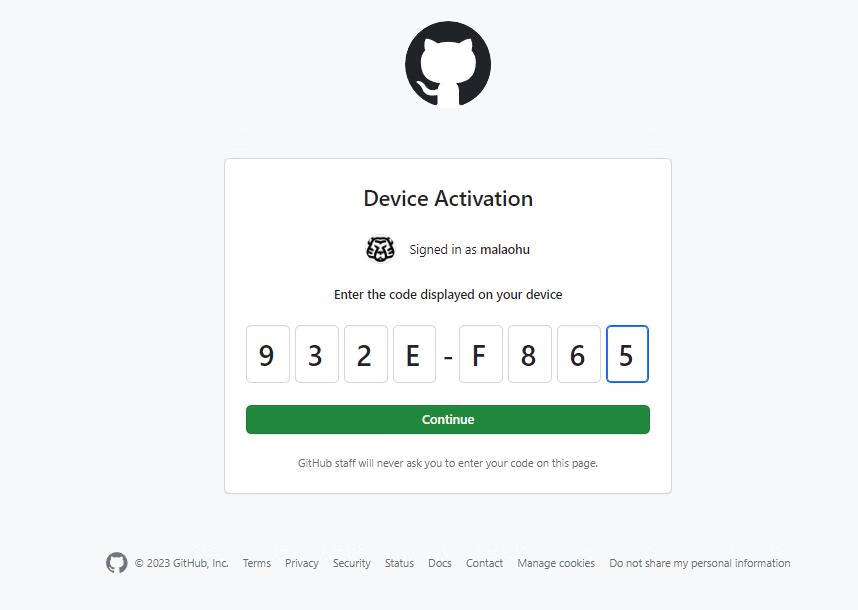Click the small GitHub footer logo
This screenshot has height=610, width=858.
pyautogui.click(x=117, y=563)
